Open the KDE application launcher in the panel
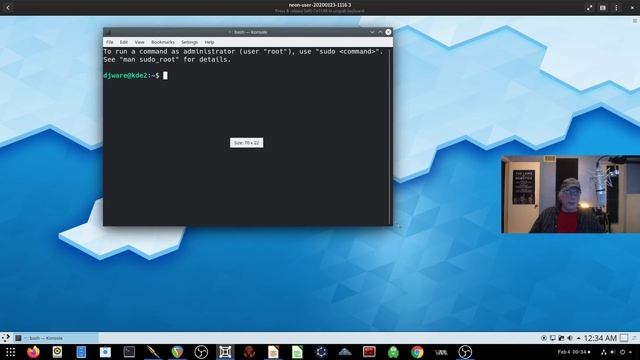The image size is (640, 360). click(6, 338)
